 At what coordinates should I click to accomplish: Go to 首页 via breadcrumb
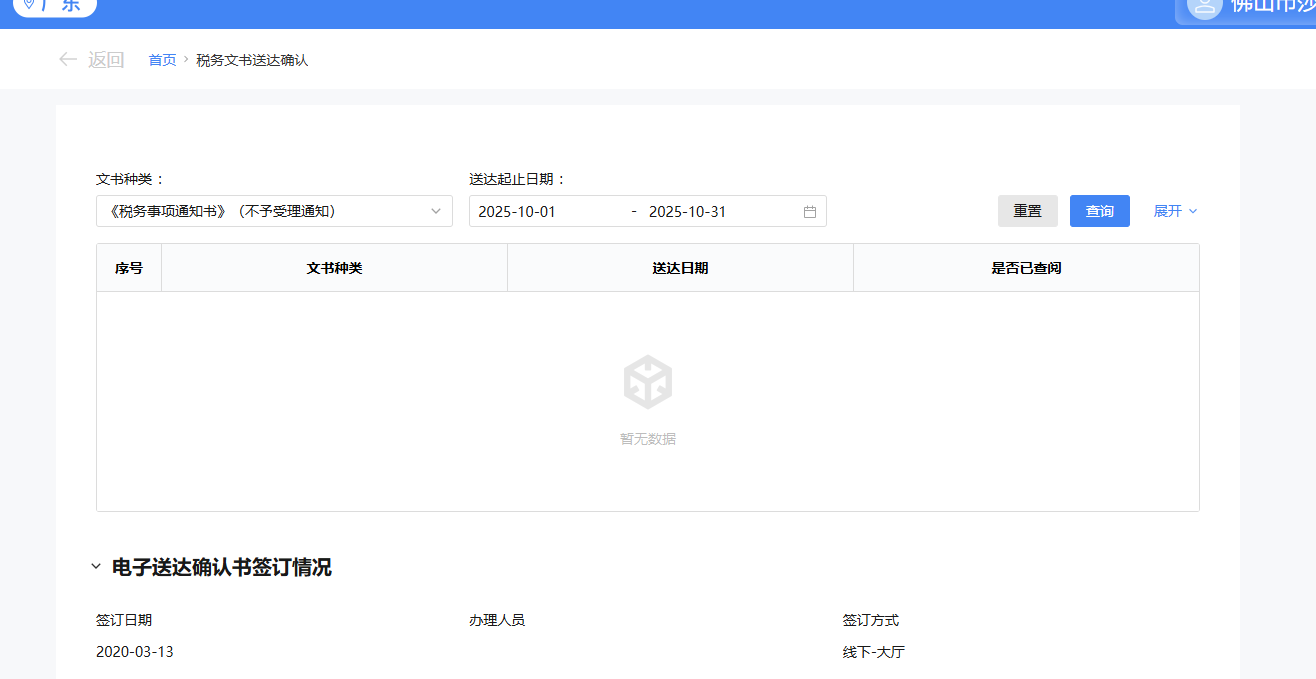pos(162,60)
